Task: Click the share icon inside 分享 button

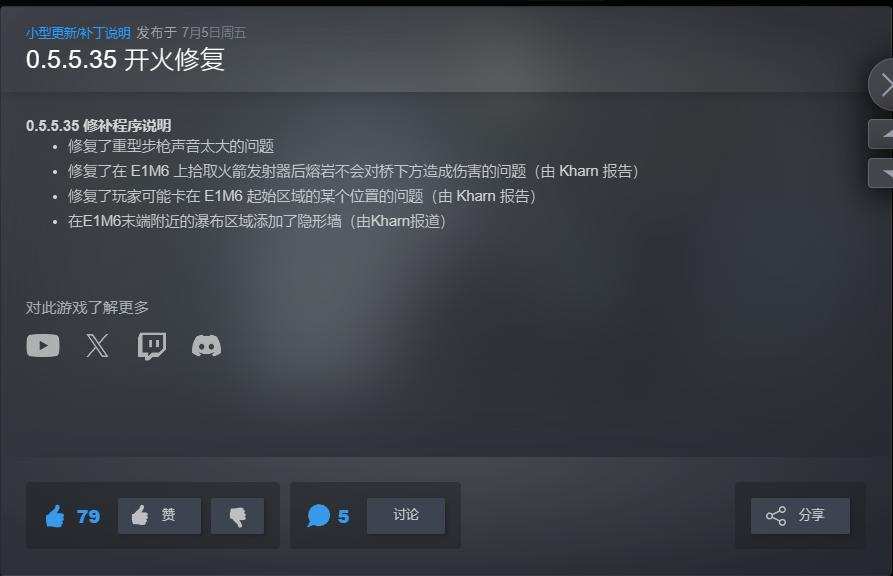Action: [776, 516]
